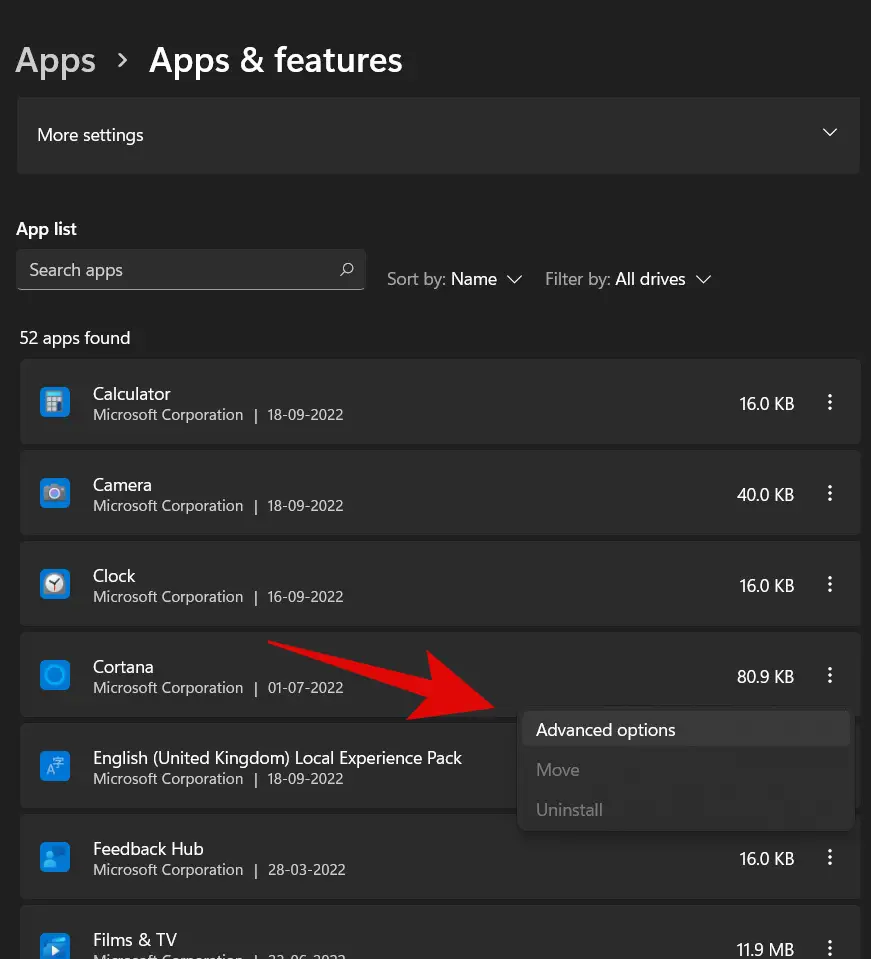Click the Feedback Hub 16.0 KB size value
Image resolution: width=871 pixels, height=959 pixels.
766,859
